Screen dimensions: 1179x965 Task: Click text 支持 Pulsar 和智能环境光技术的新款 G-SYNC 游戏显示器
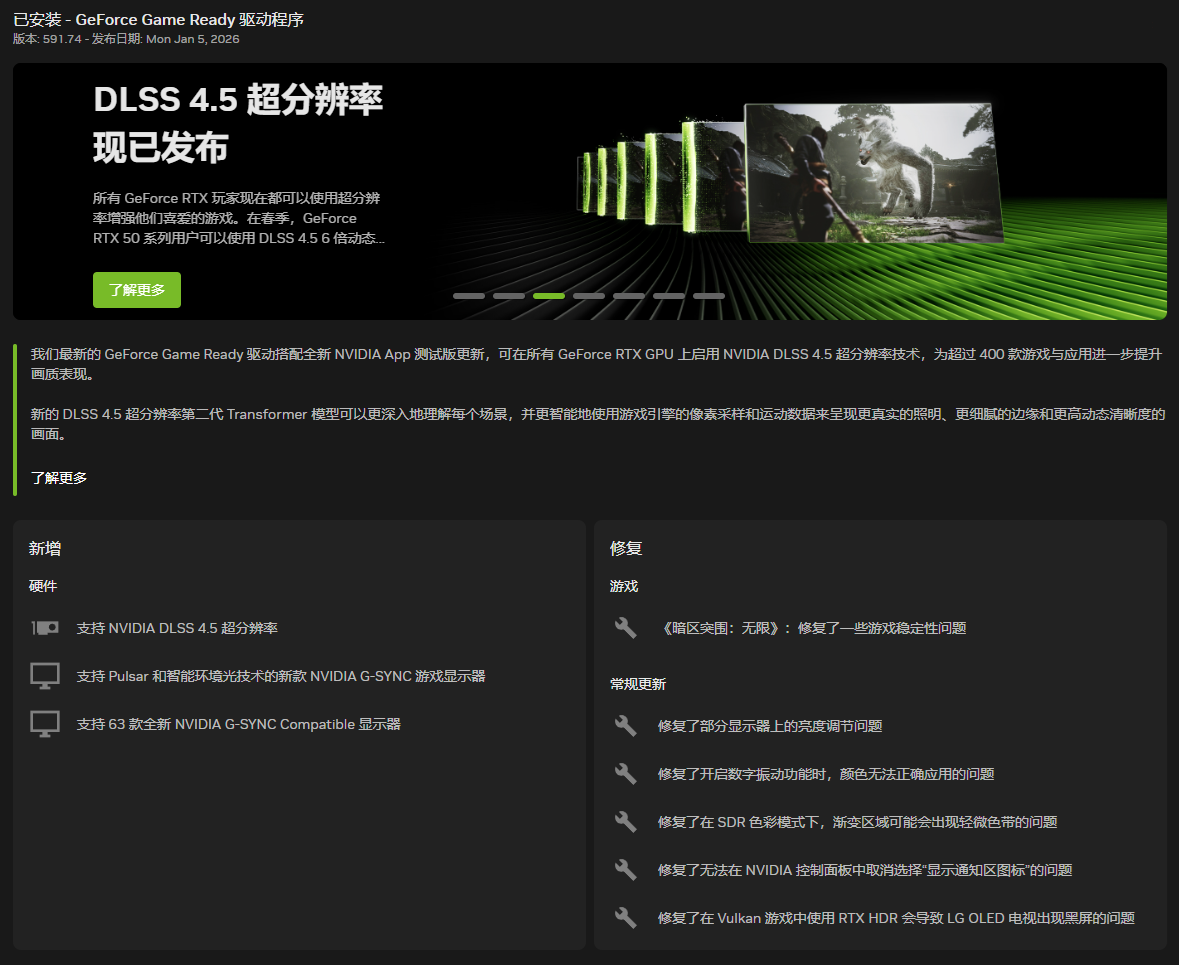[x=281, y=676]
